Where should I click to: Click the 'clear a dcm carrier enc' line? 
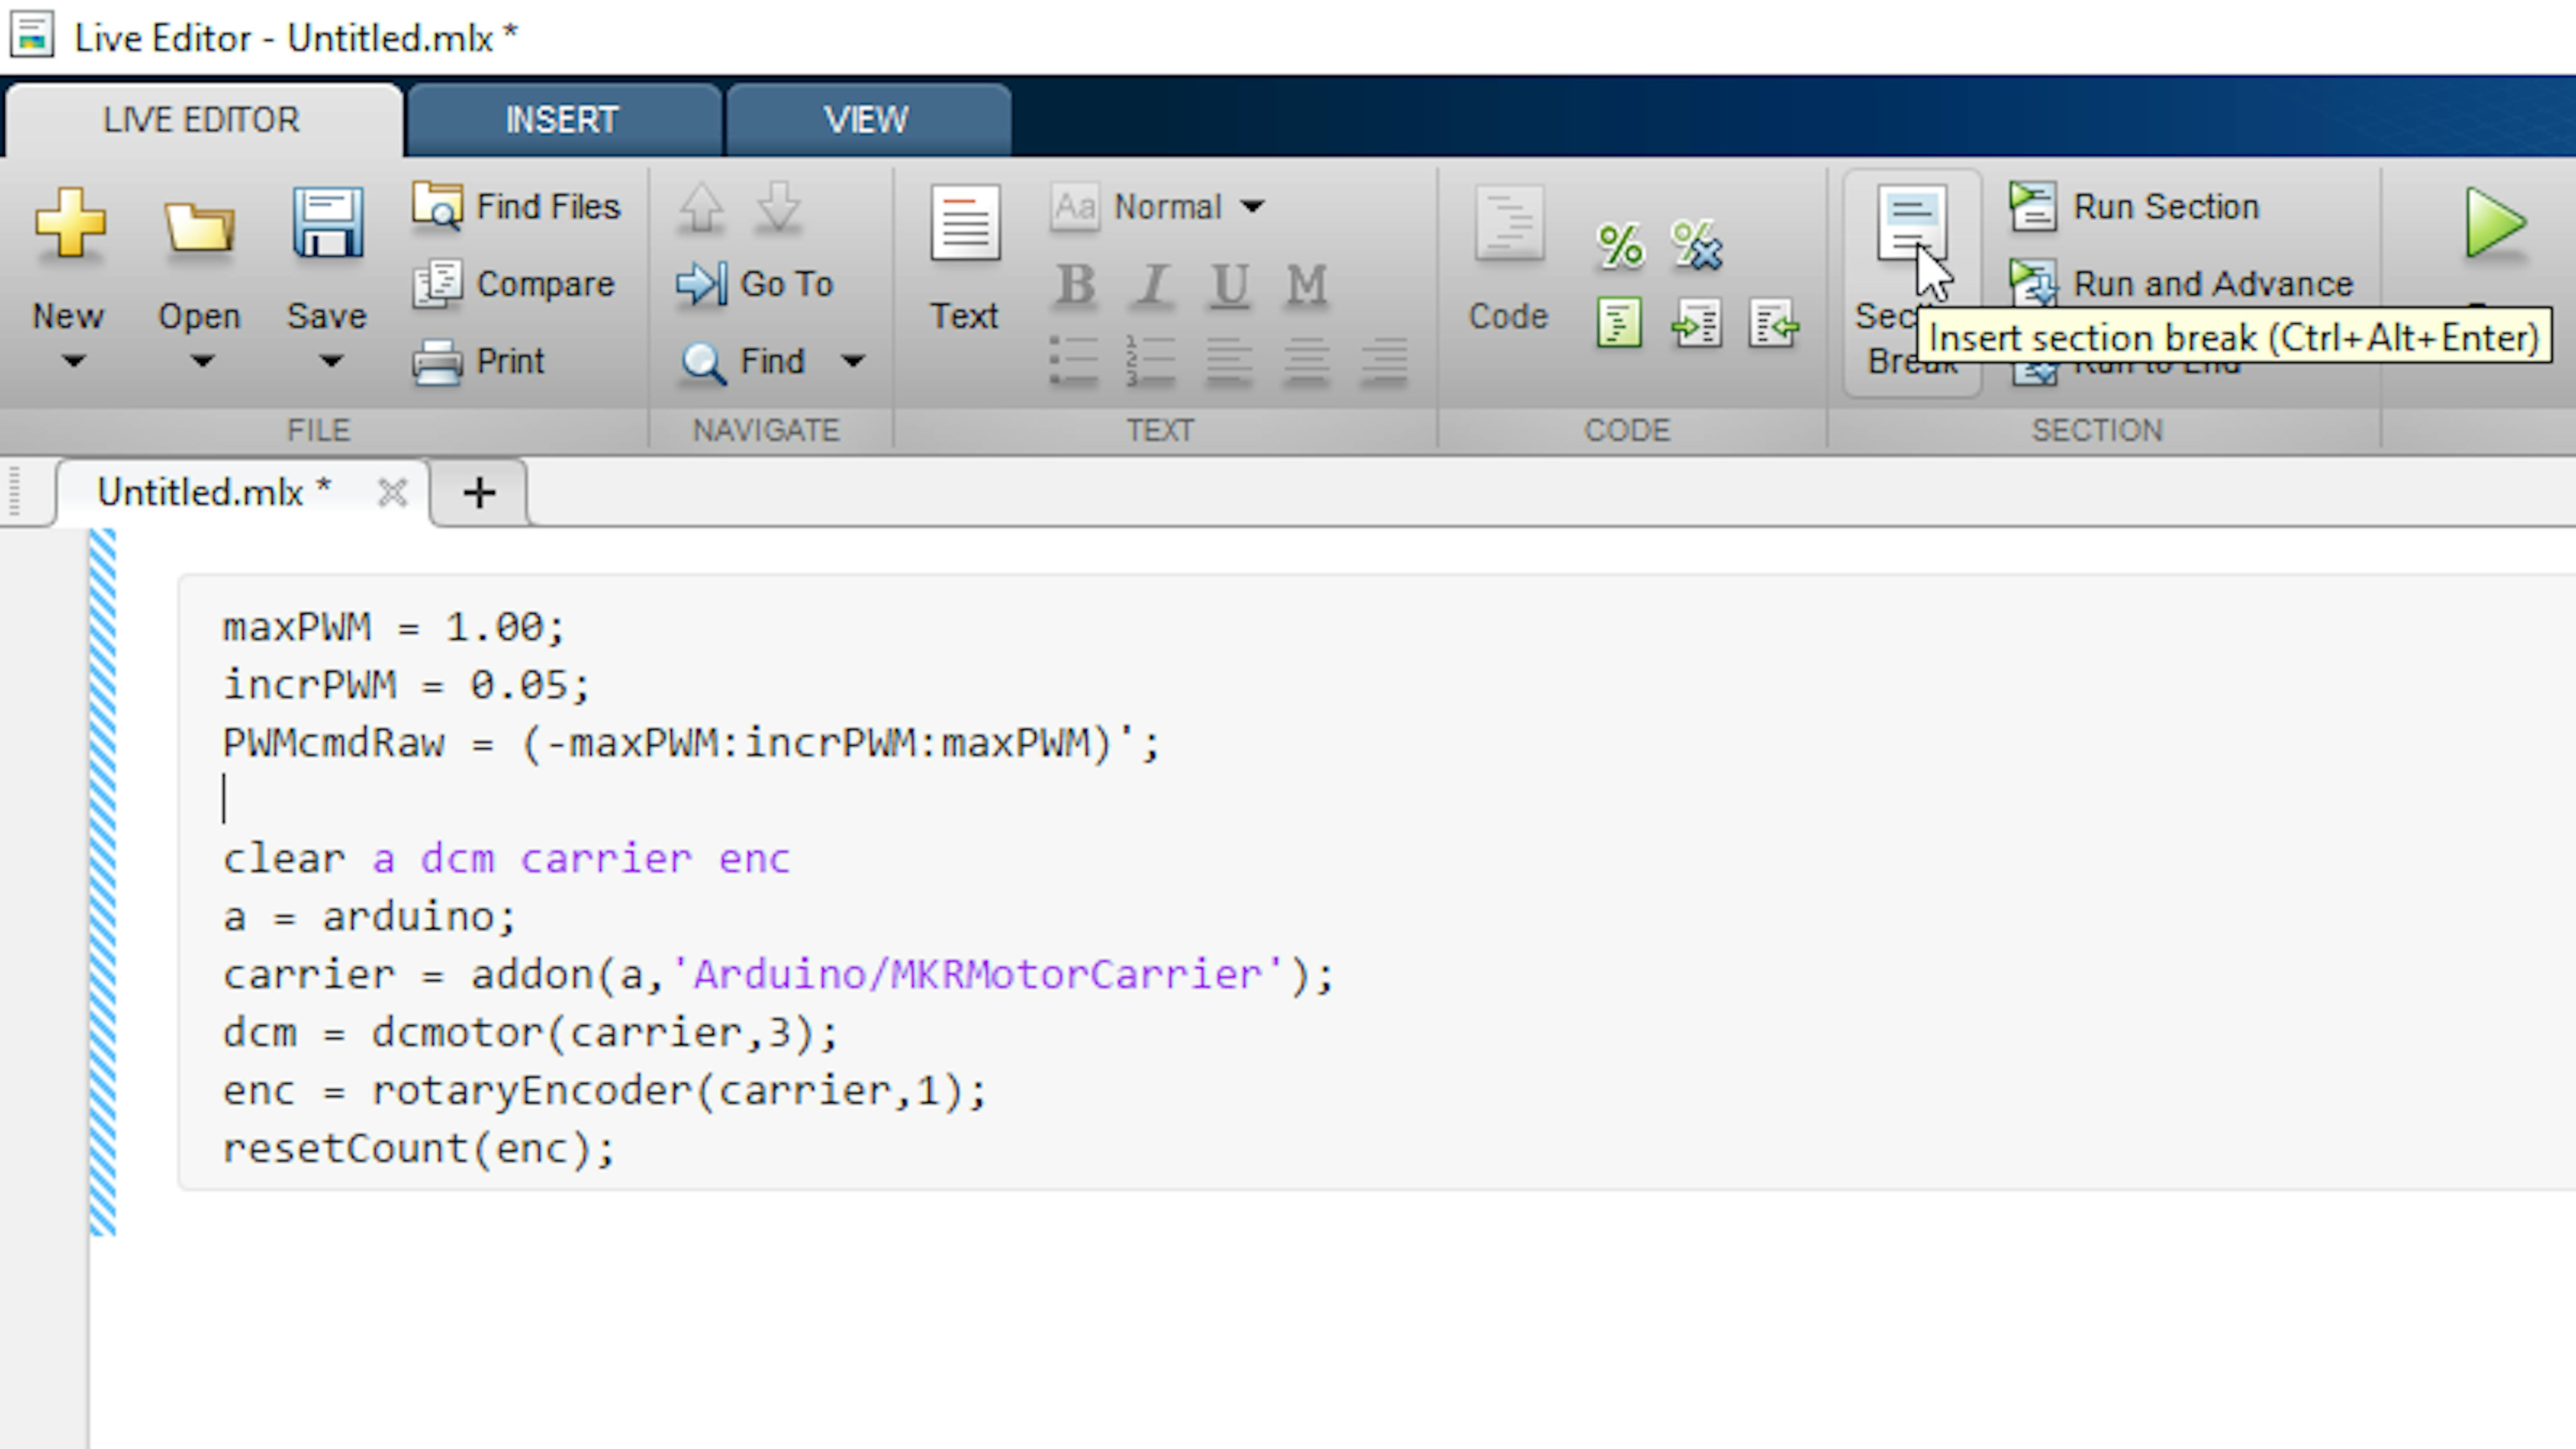(506, 860)
